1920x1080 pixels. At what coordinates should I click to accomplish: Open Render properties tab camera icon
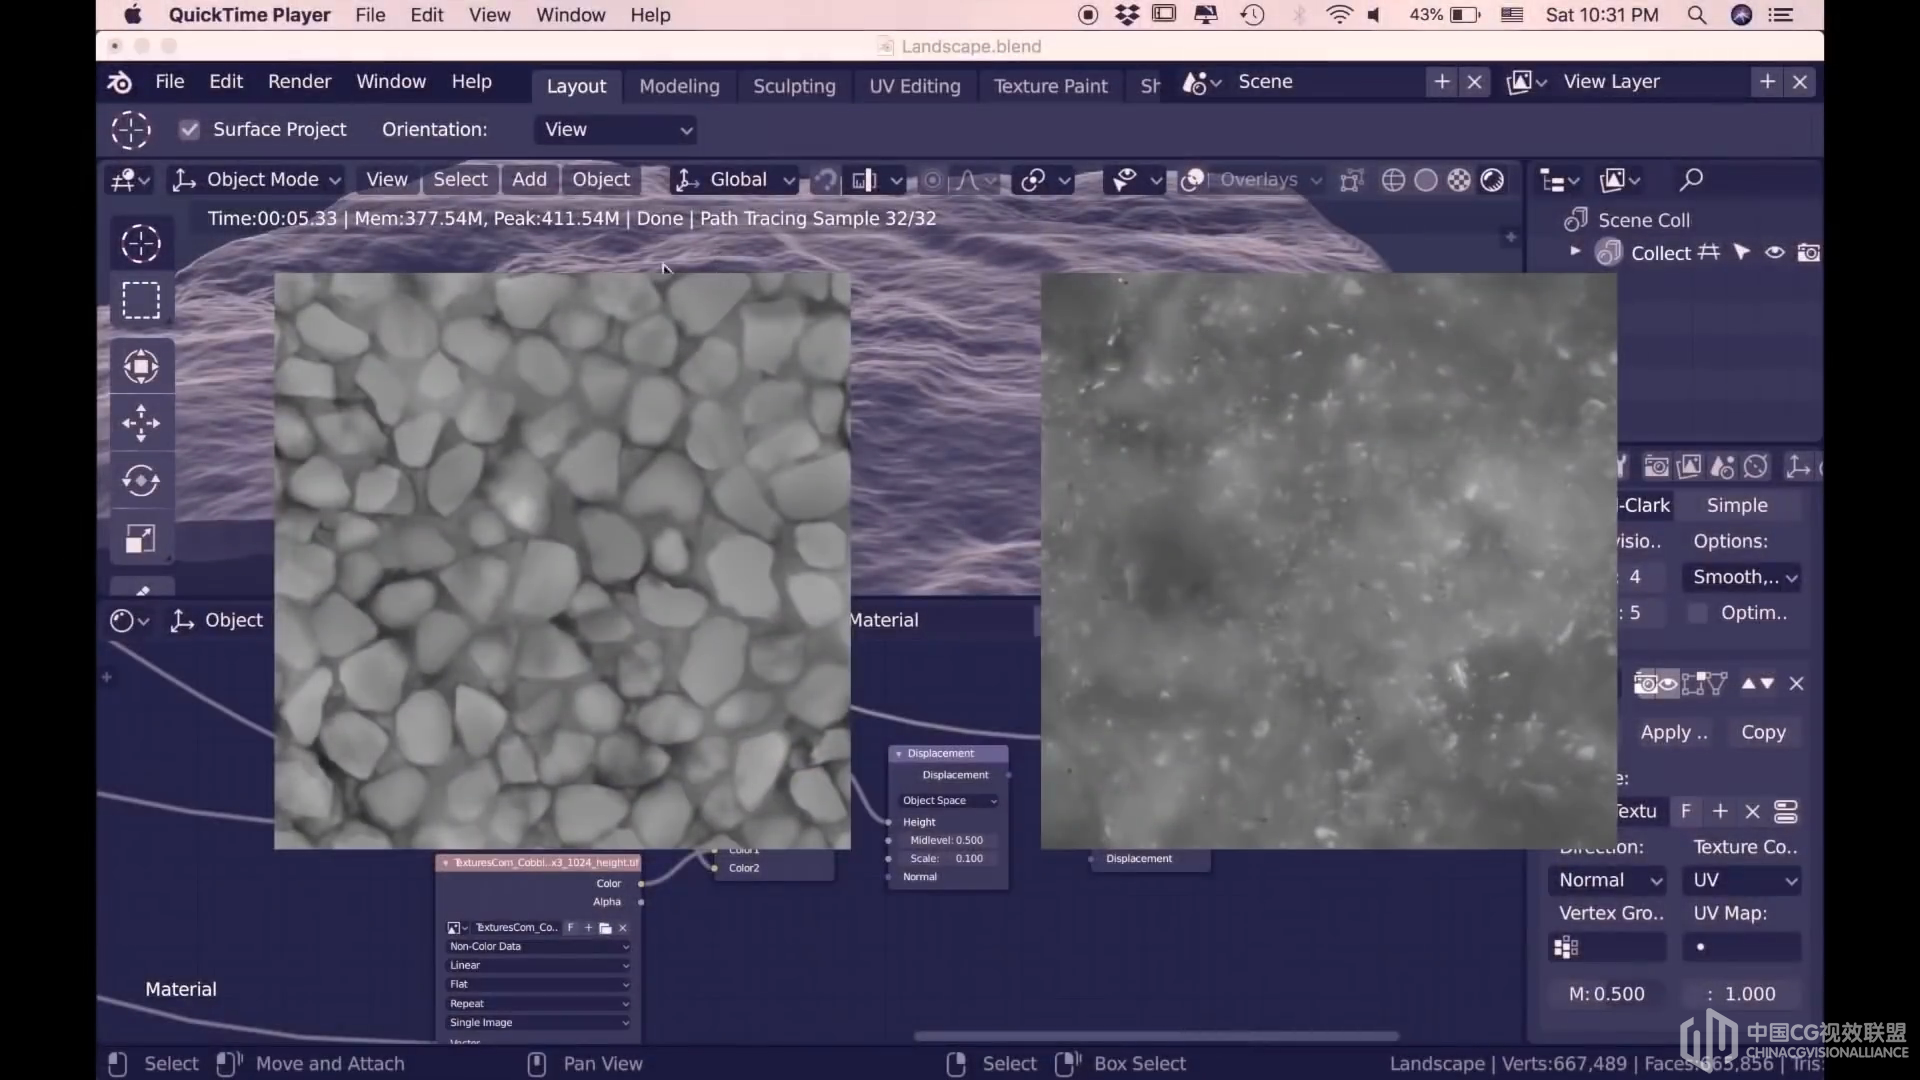tap(1656, 466)
